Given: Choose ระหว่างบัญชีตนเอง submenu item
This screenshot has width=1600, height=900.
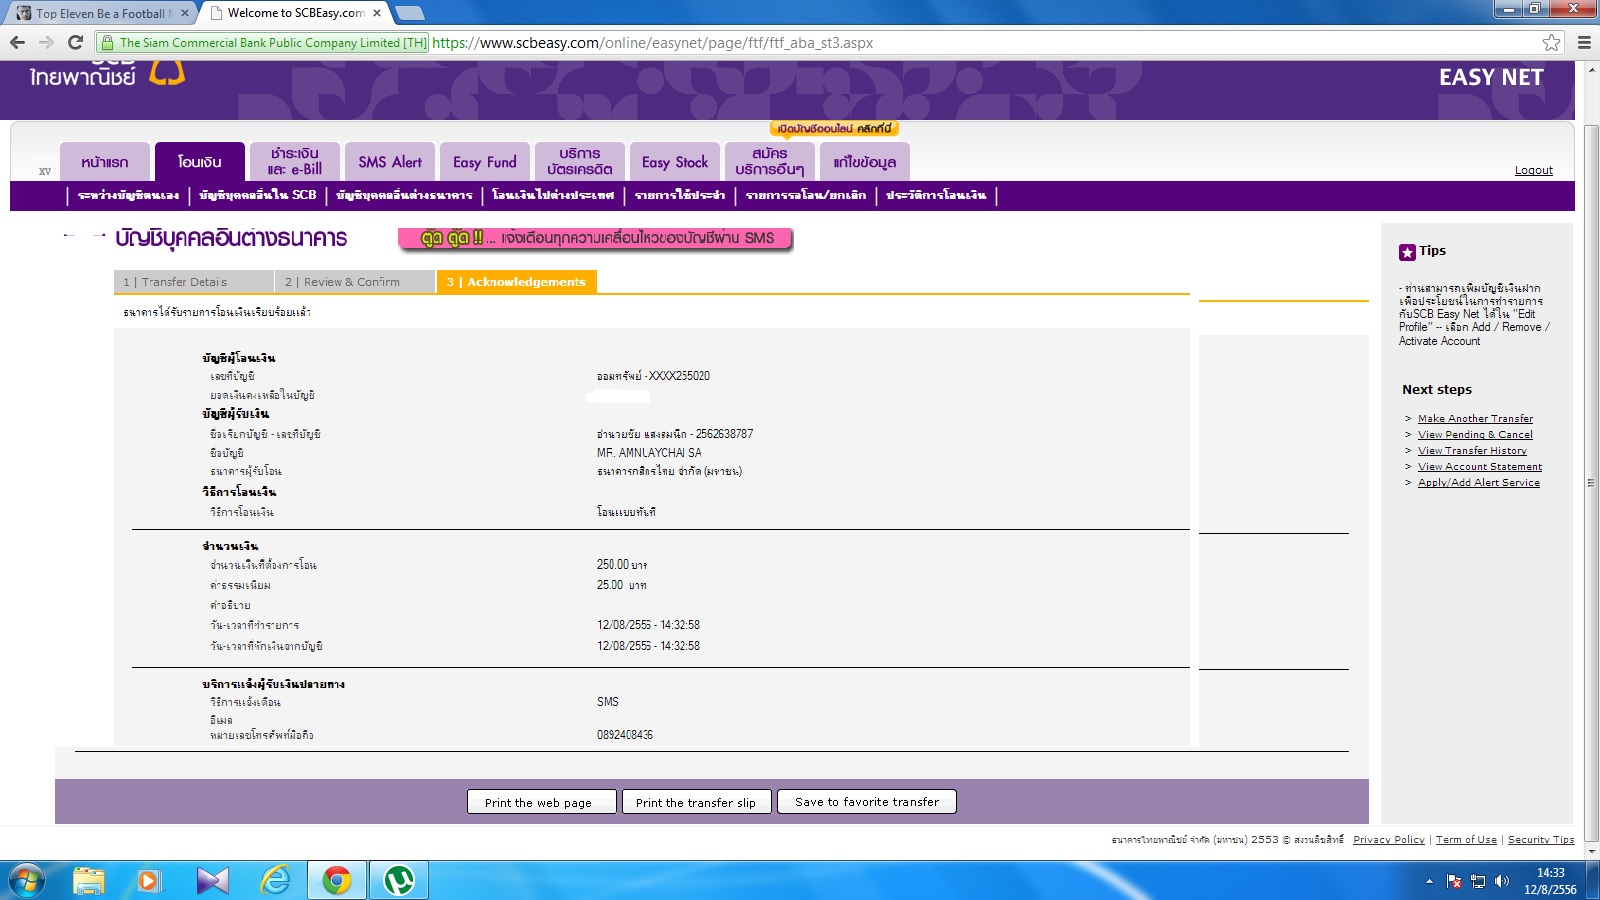Looking at the screenshot, I should (129, 195).
